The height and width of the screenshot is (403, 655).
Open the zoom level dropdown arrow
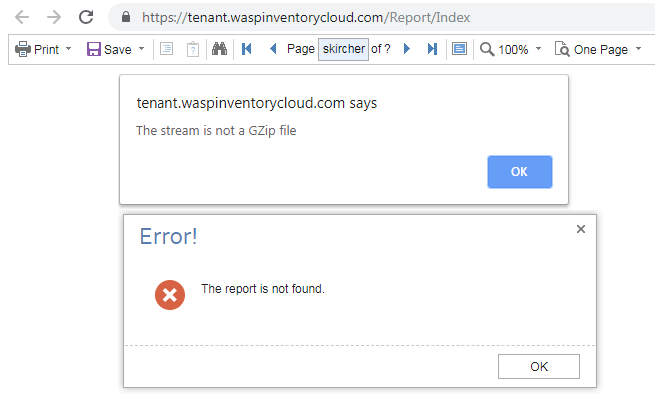coord(538,49)
